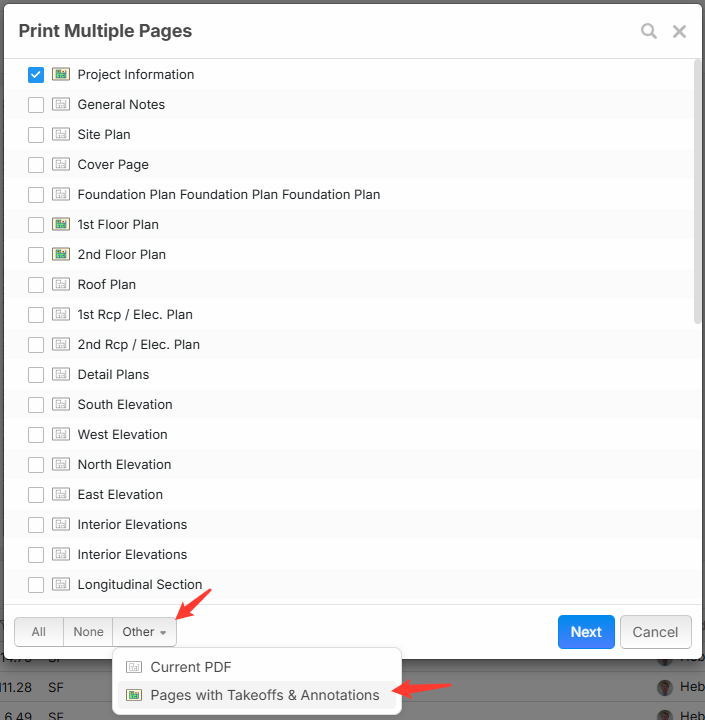Check the General Notes checkbox
Image resolution: width=705 pixels, height=720 pixels.
click(x=36, y=104)
